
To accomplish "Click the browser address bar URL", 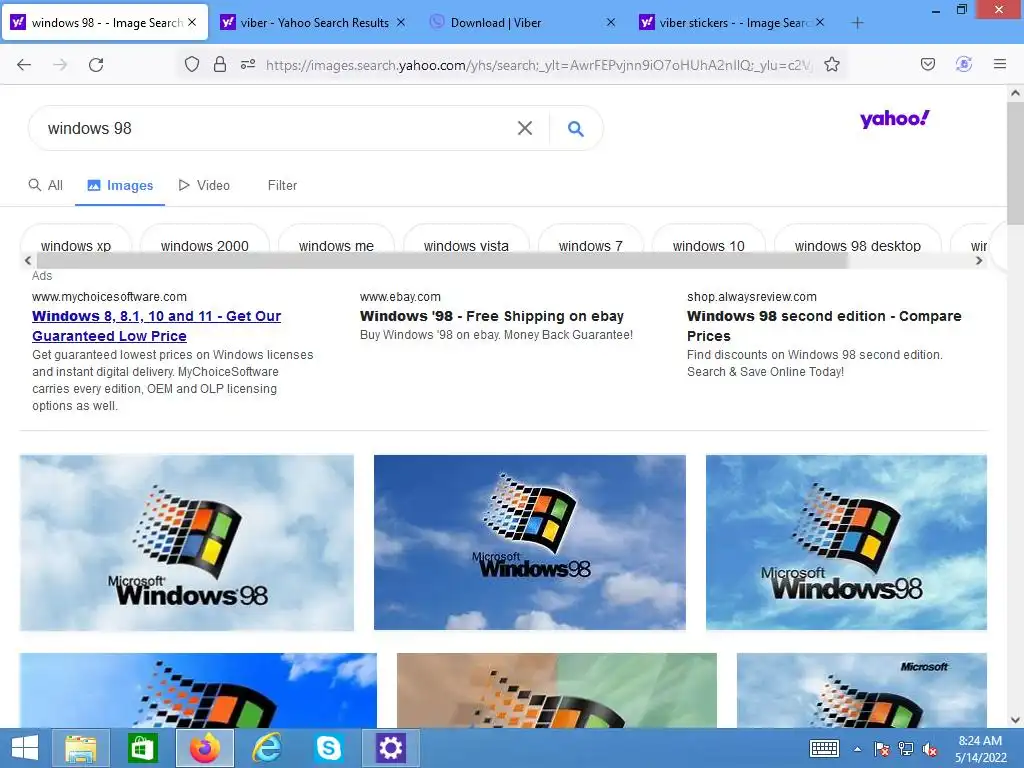I will [x=539, y=65].
